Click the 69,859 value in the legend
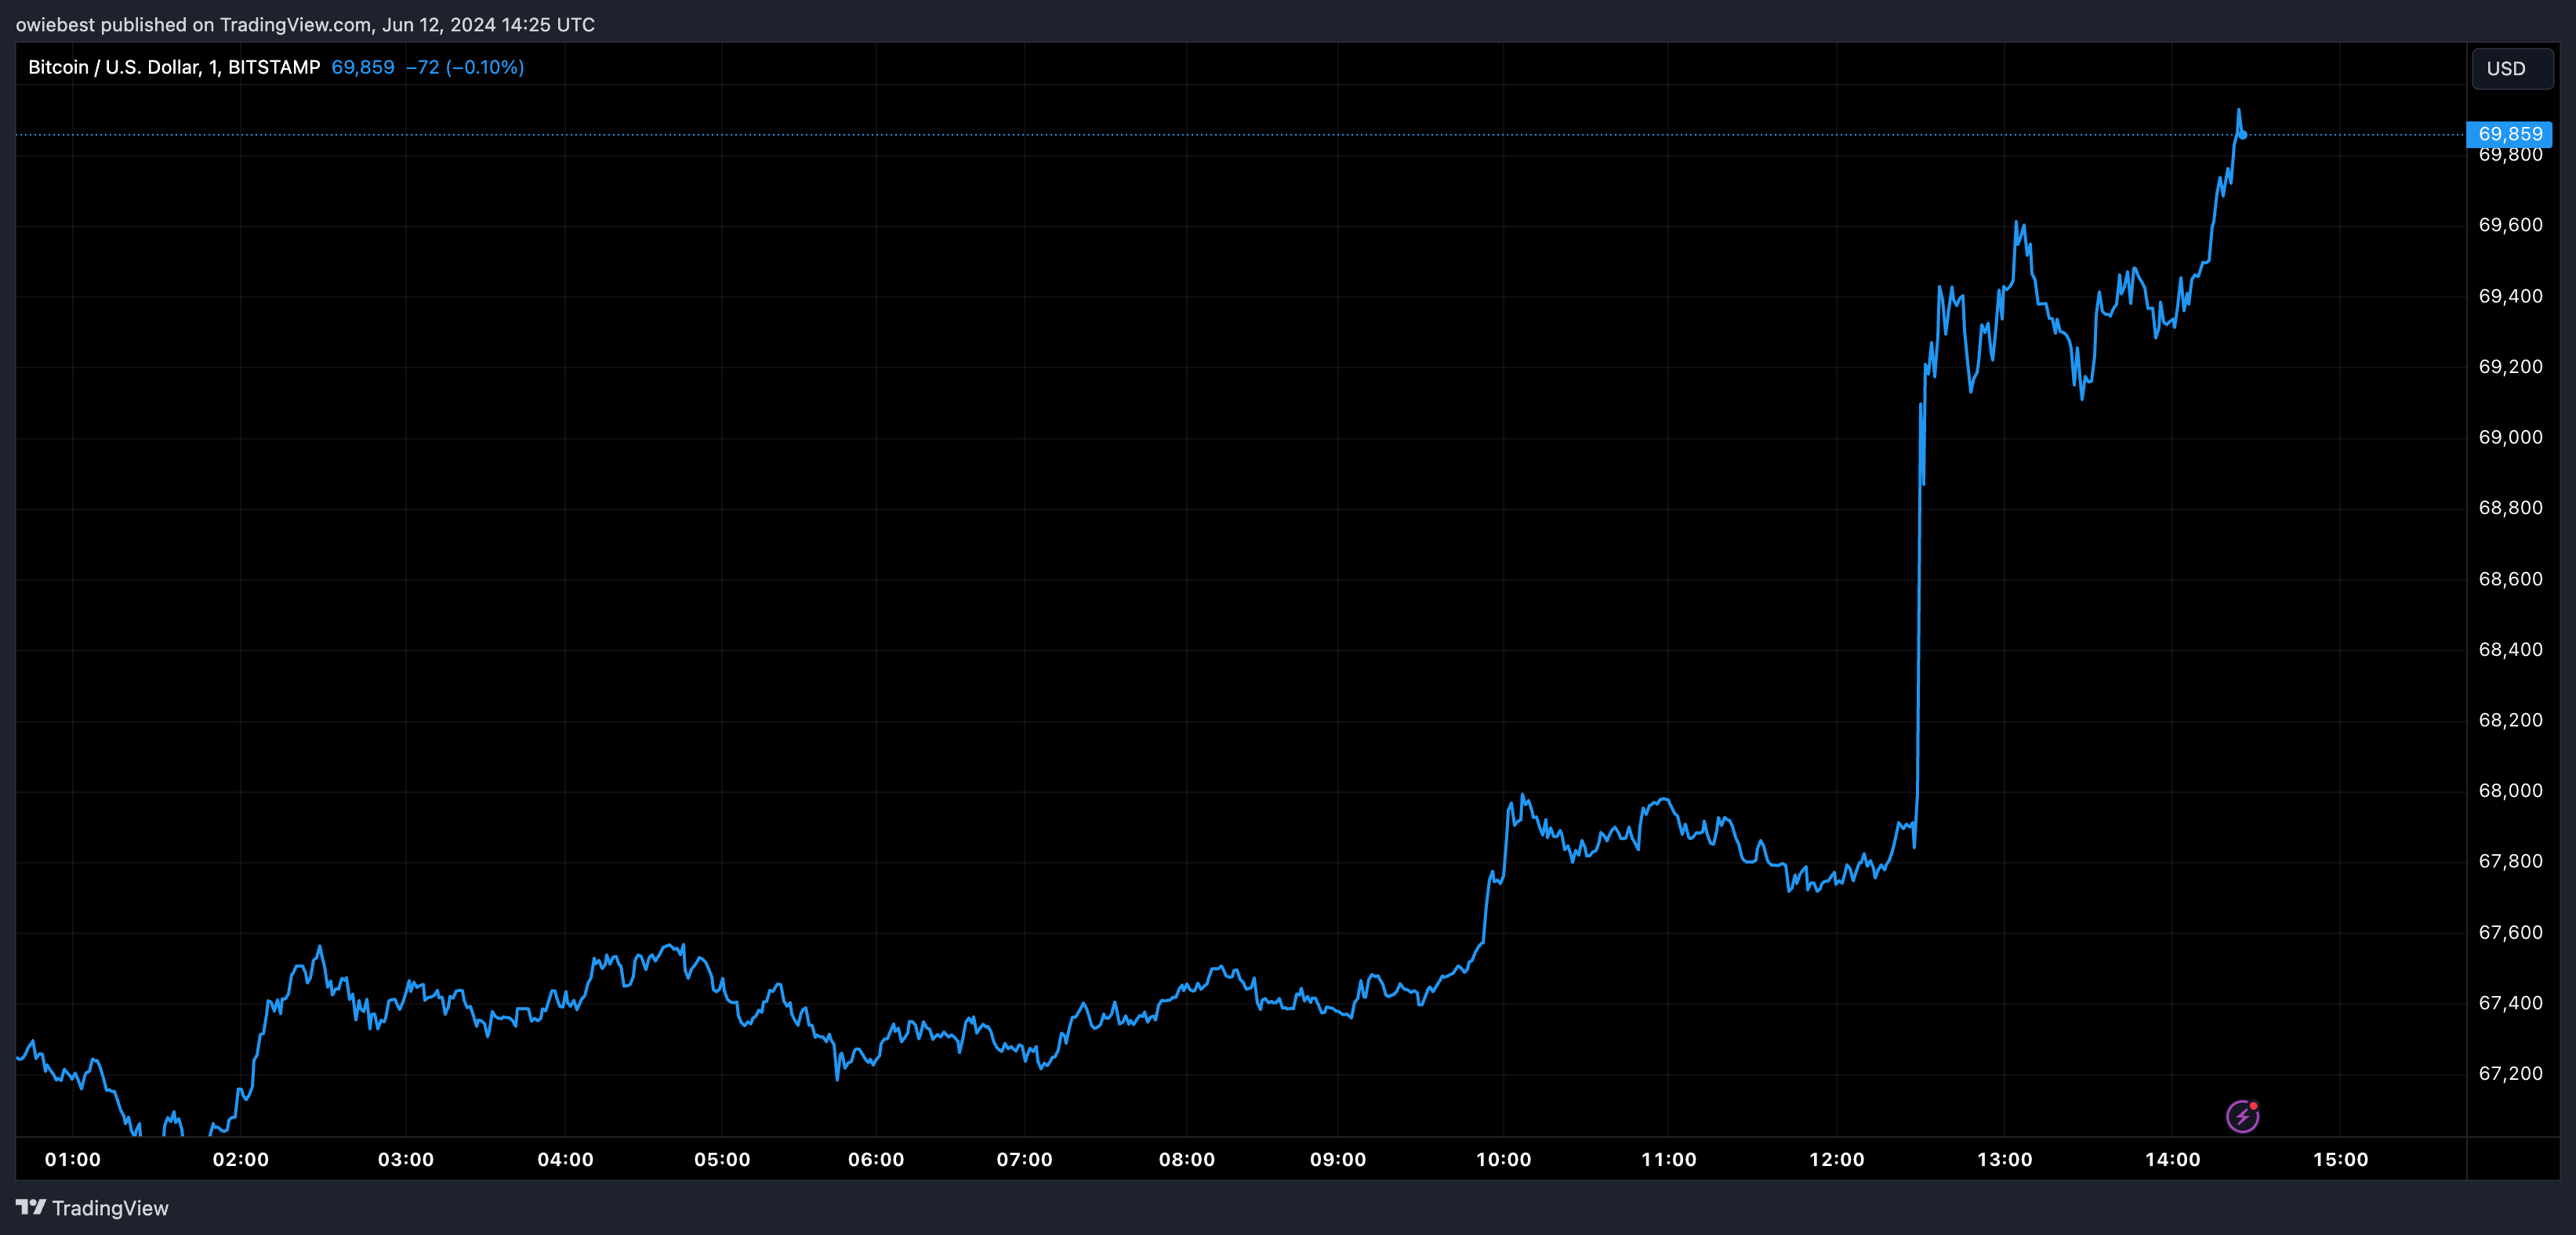This screenshot has width=2576, height=1235. pos(363,67)
